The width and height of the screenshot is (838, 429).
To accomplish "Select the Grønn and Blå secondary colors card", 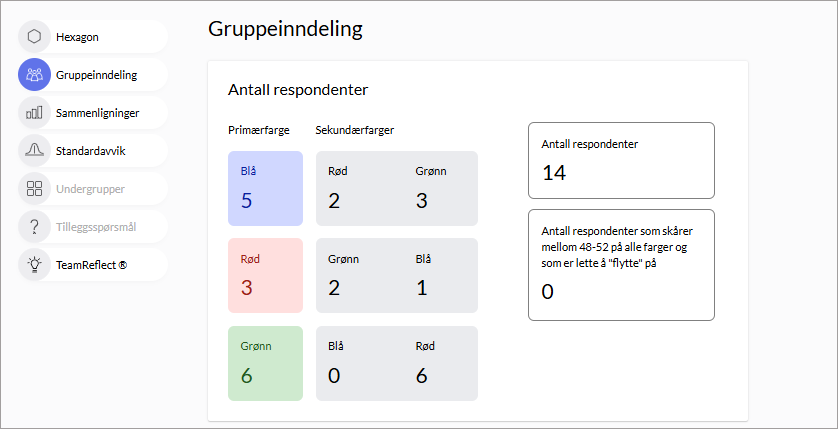I will [396, 276].
